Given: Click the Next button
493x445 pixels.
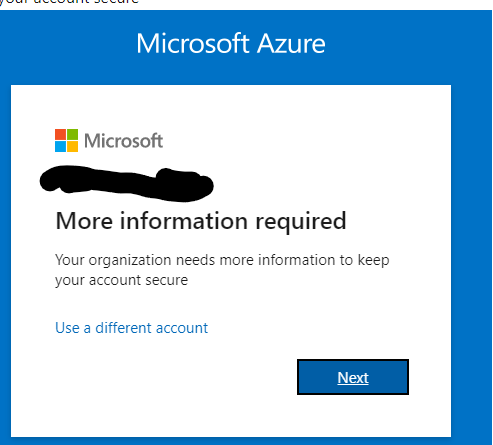Looking at the screenshot, I should 353,377.
